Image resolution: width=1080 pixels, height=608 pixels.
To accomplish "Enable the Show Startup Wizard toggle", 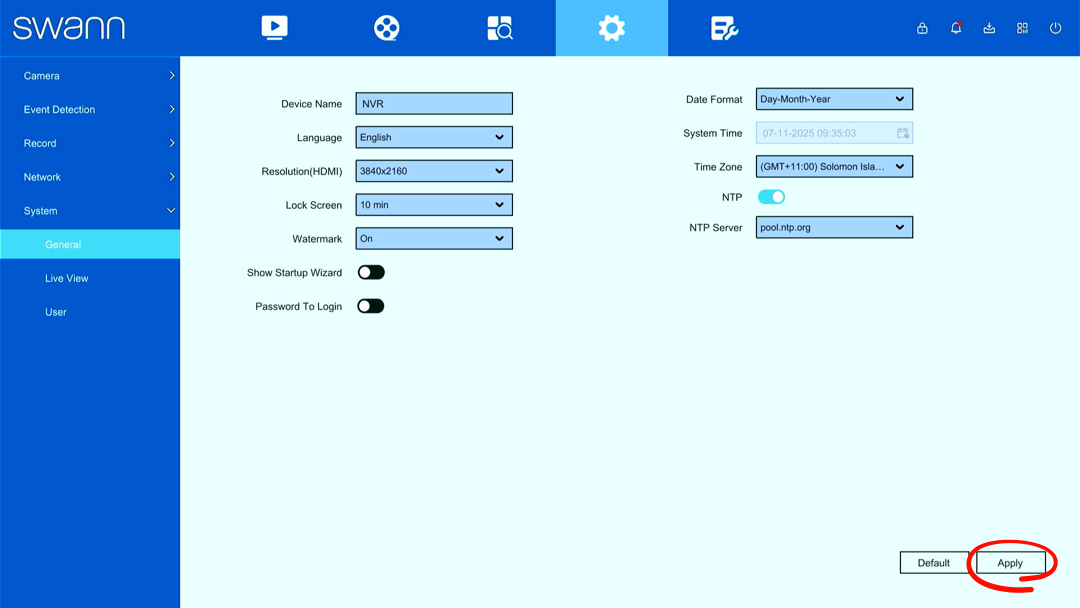I will [371, 273].
